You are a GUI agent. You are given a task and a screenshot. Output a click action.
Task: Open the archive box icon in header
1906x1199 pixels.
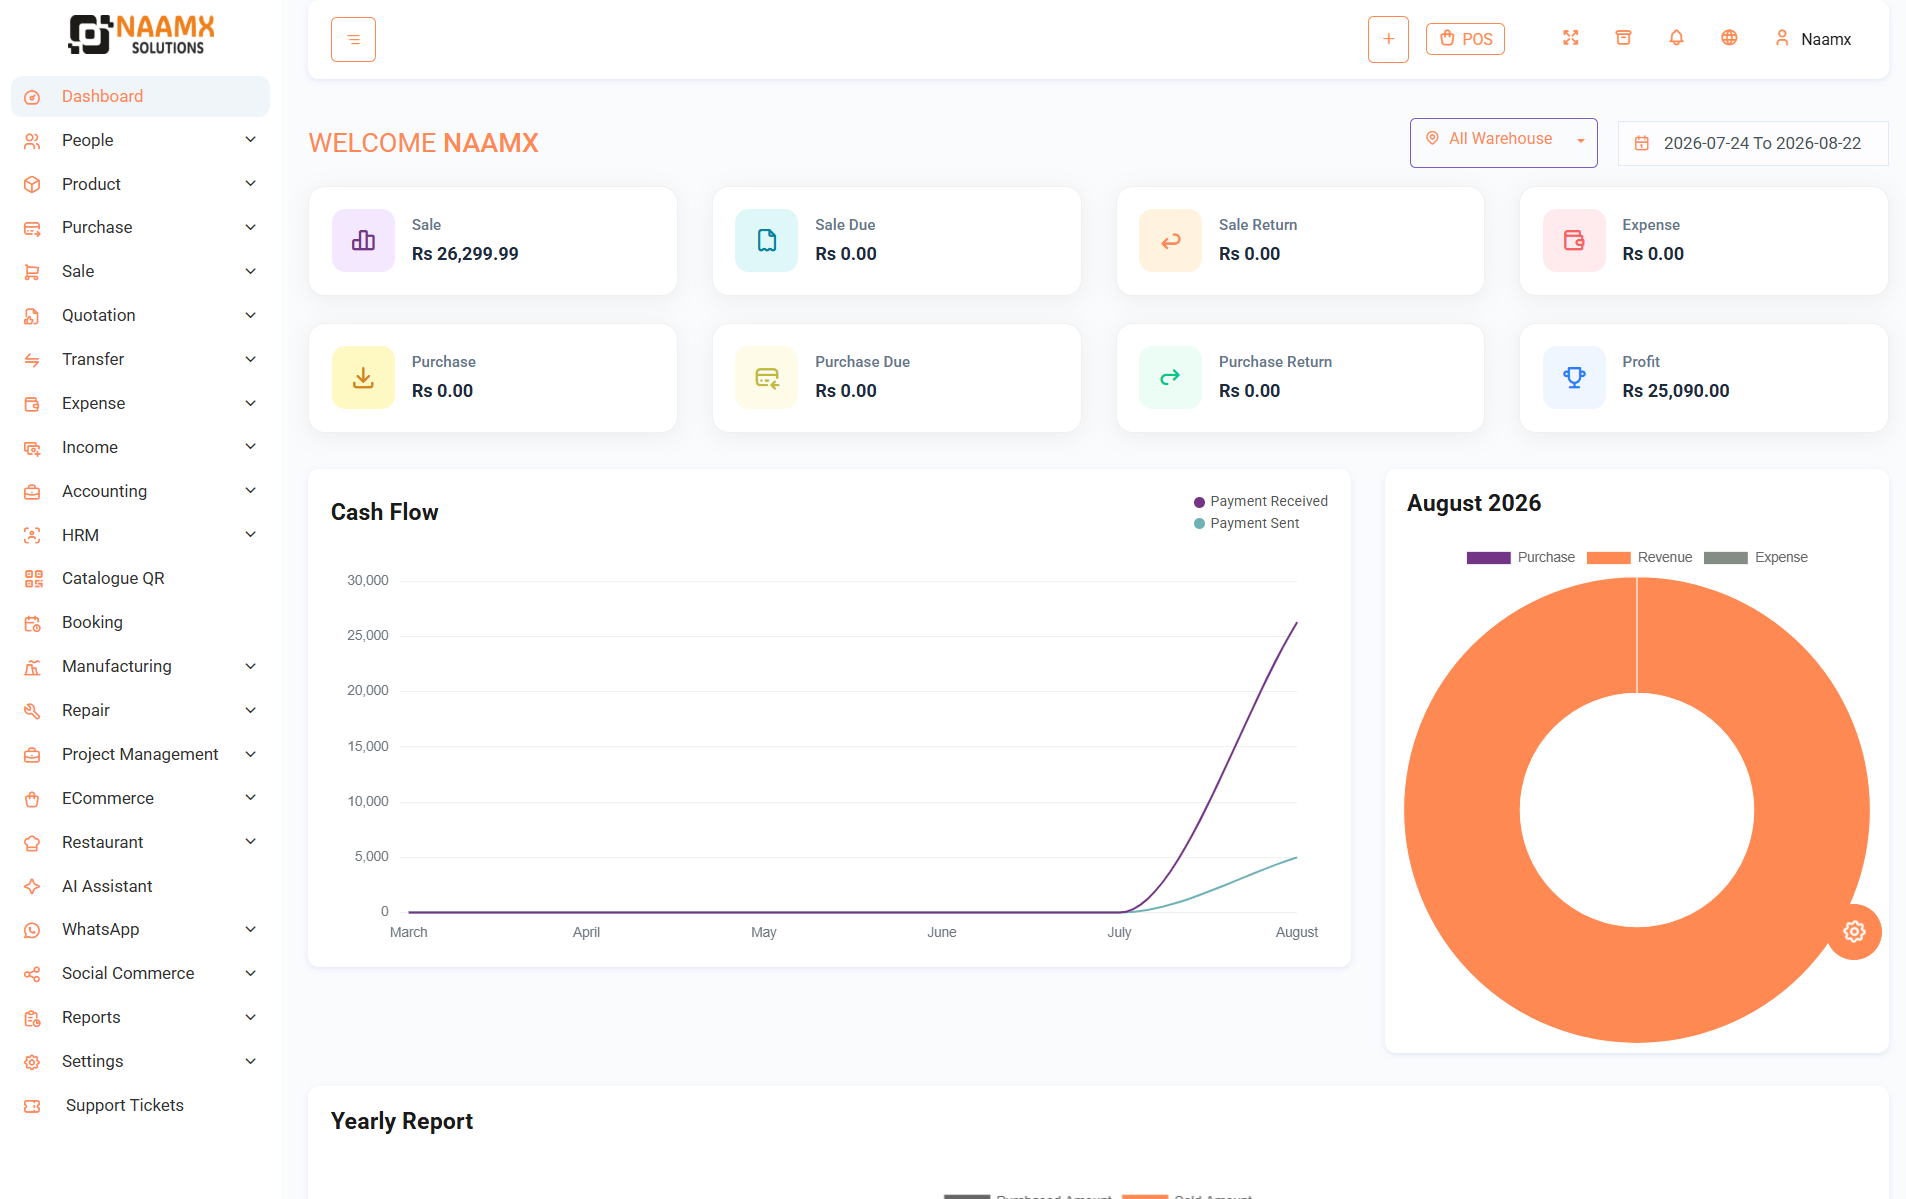click(1624, 38)
